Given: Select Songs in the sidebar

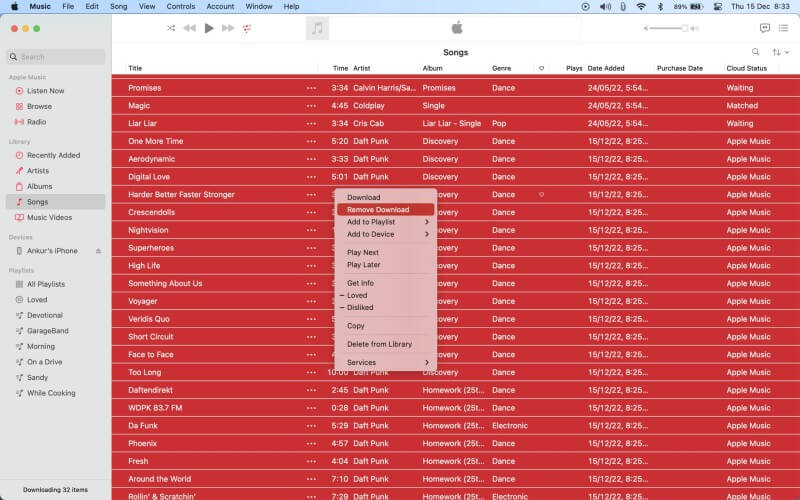Looking at the screenshot, I should pyautogui.click(x=56, y=202).
